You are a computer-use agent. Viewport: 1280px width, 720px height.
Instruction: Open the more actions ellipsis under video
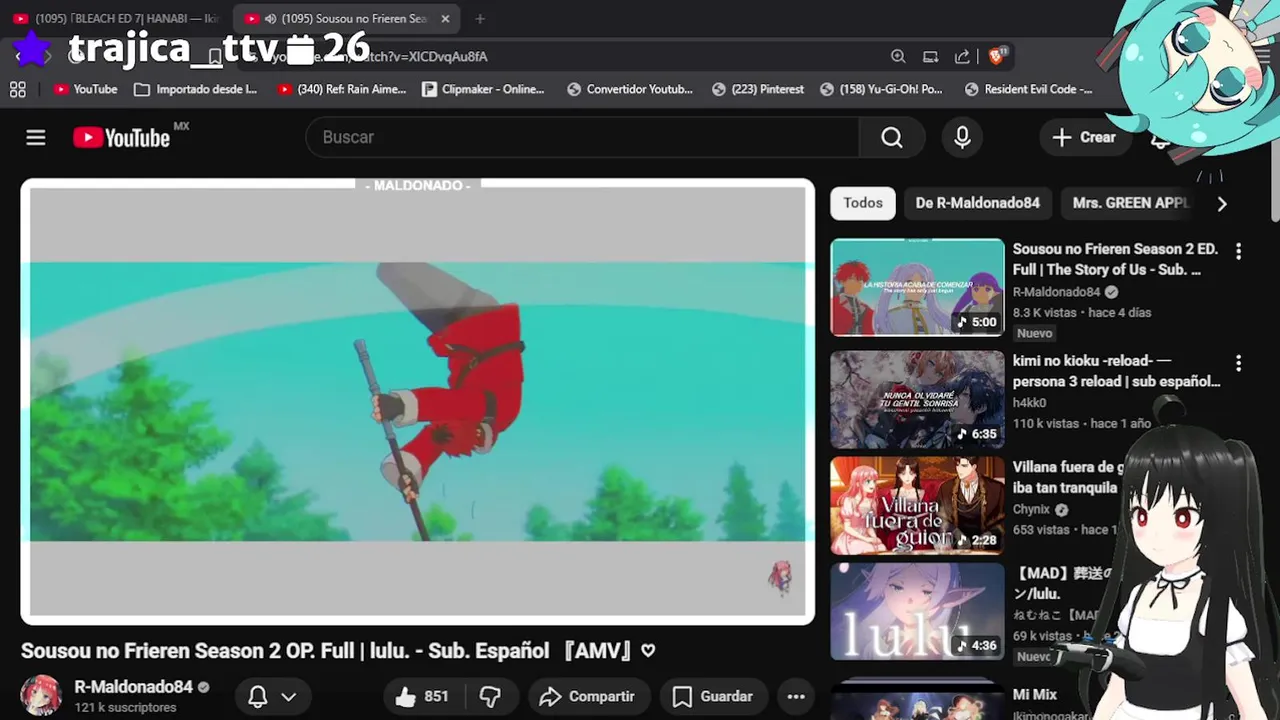(x=796, y=696)
